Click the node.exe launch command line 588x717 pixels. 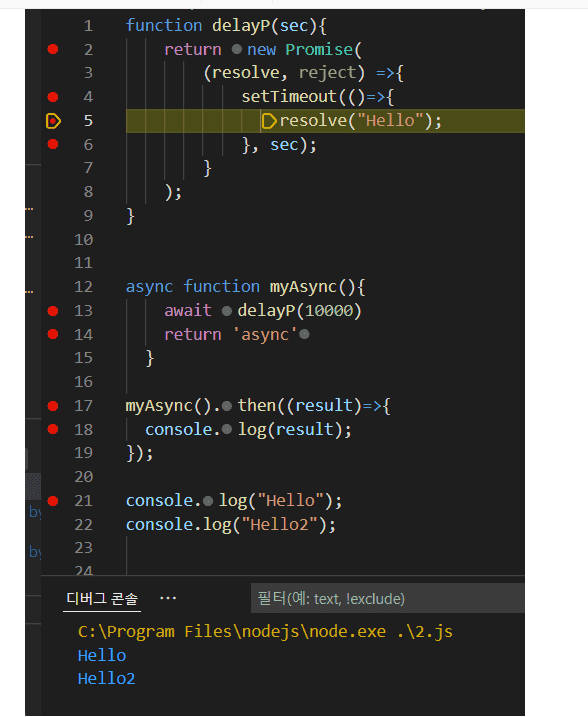[265, 631]
